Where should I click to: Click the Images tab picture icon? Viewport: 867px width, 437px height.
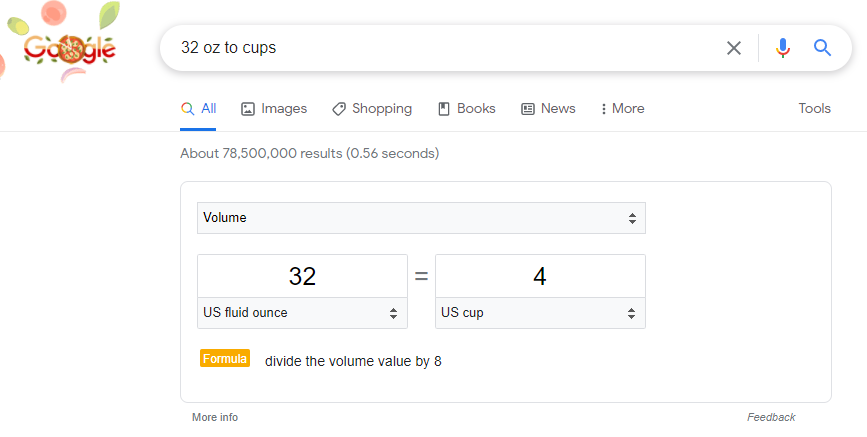(248, 109)
